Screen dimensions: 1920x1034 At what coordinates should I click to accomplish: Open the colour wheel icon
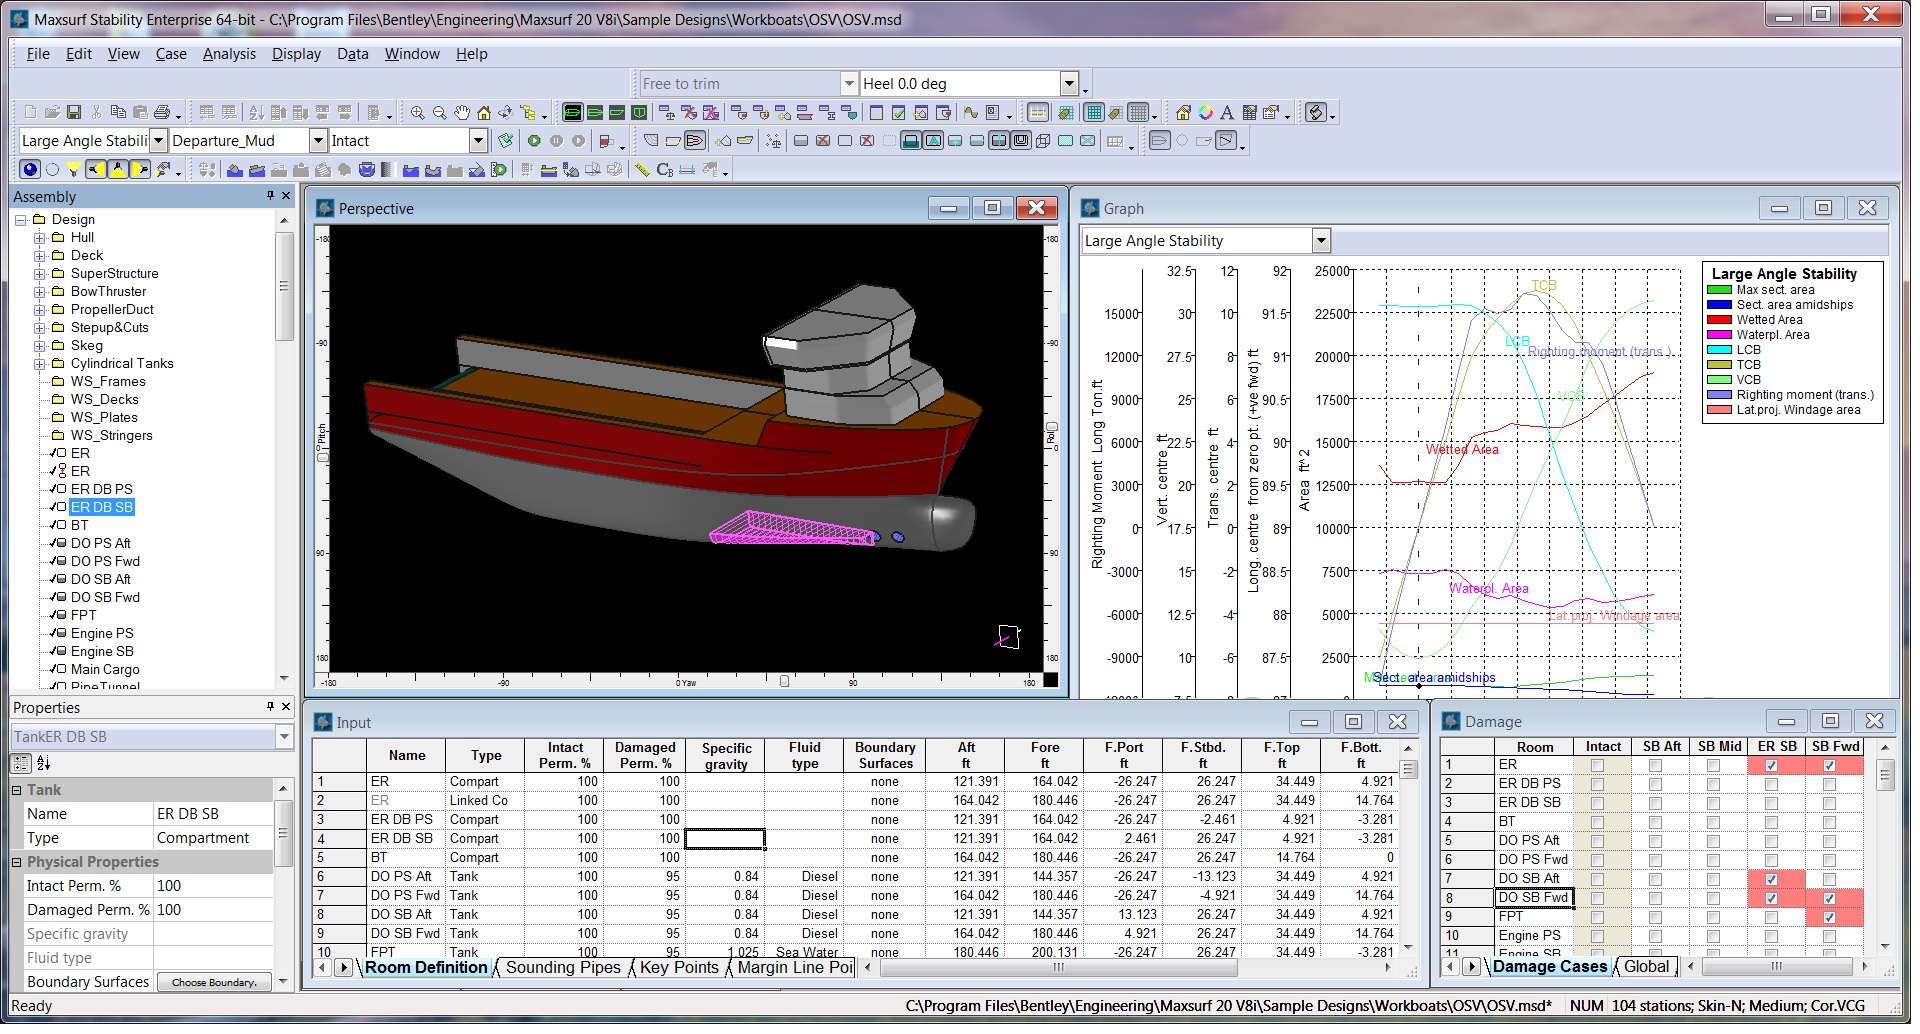pos(1205,113)
